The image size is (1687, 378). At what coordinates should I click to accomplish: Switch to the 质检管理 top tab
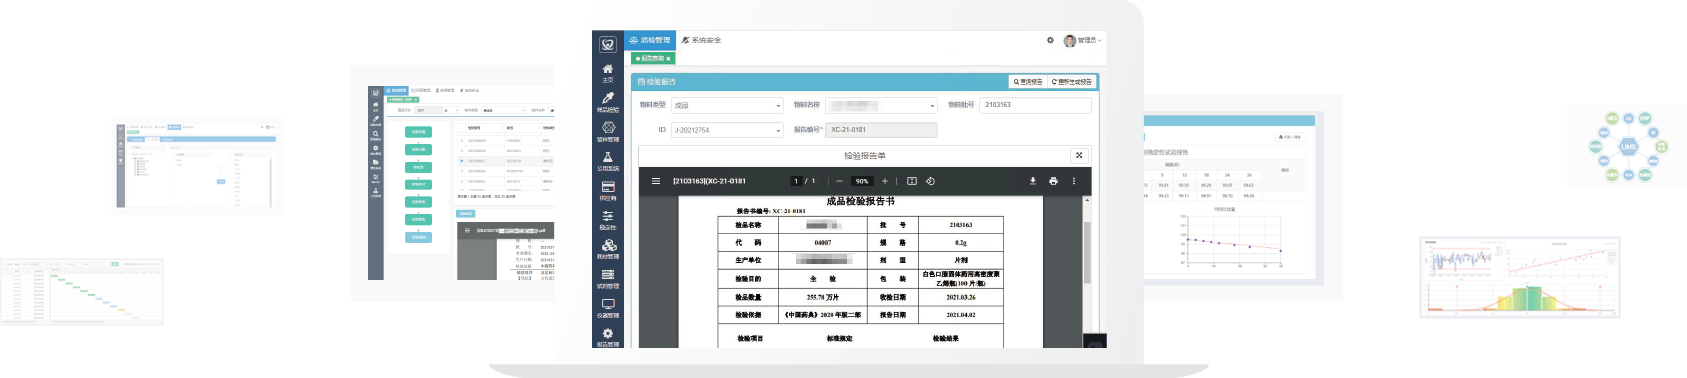tap(649, 40)
